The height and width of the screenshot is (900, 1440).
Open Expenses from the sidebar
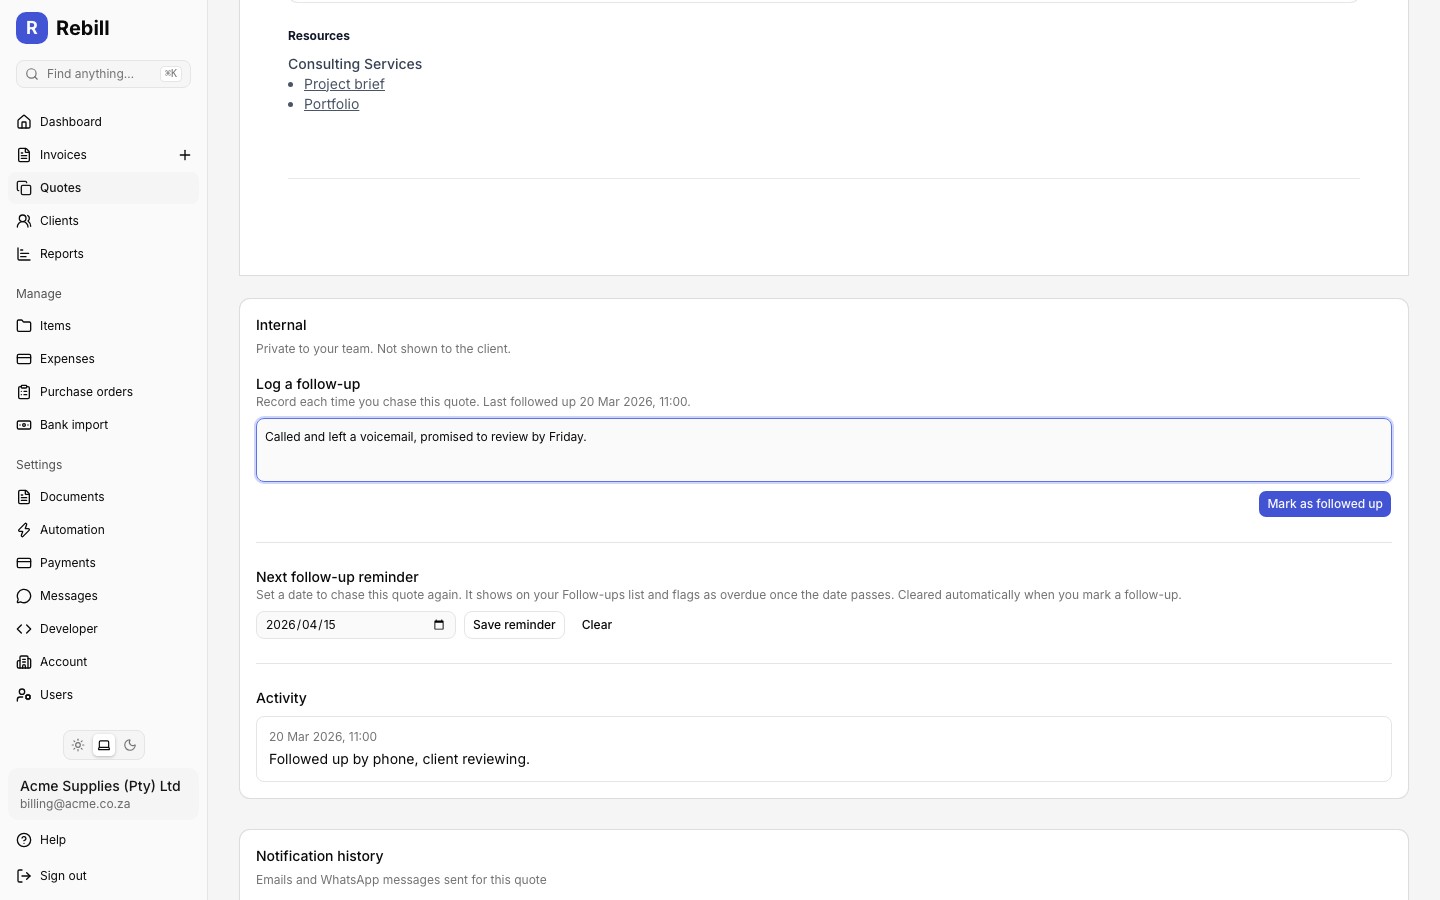(x=103, y=359)
